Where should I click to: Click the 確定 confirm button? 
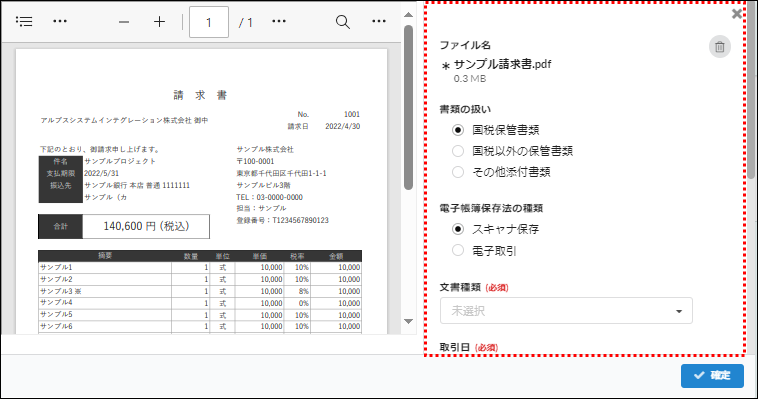pyautogui.click(x=712, y=376)
